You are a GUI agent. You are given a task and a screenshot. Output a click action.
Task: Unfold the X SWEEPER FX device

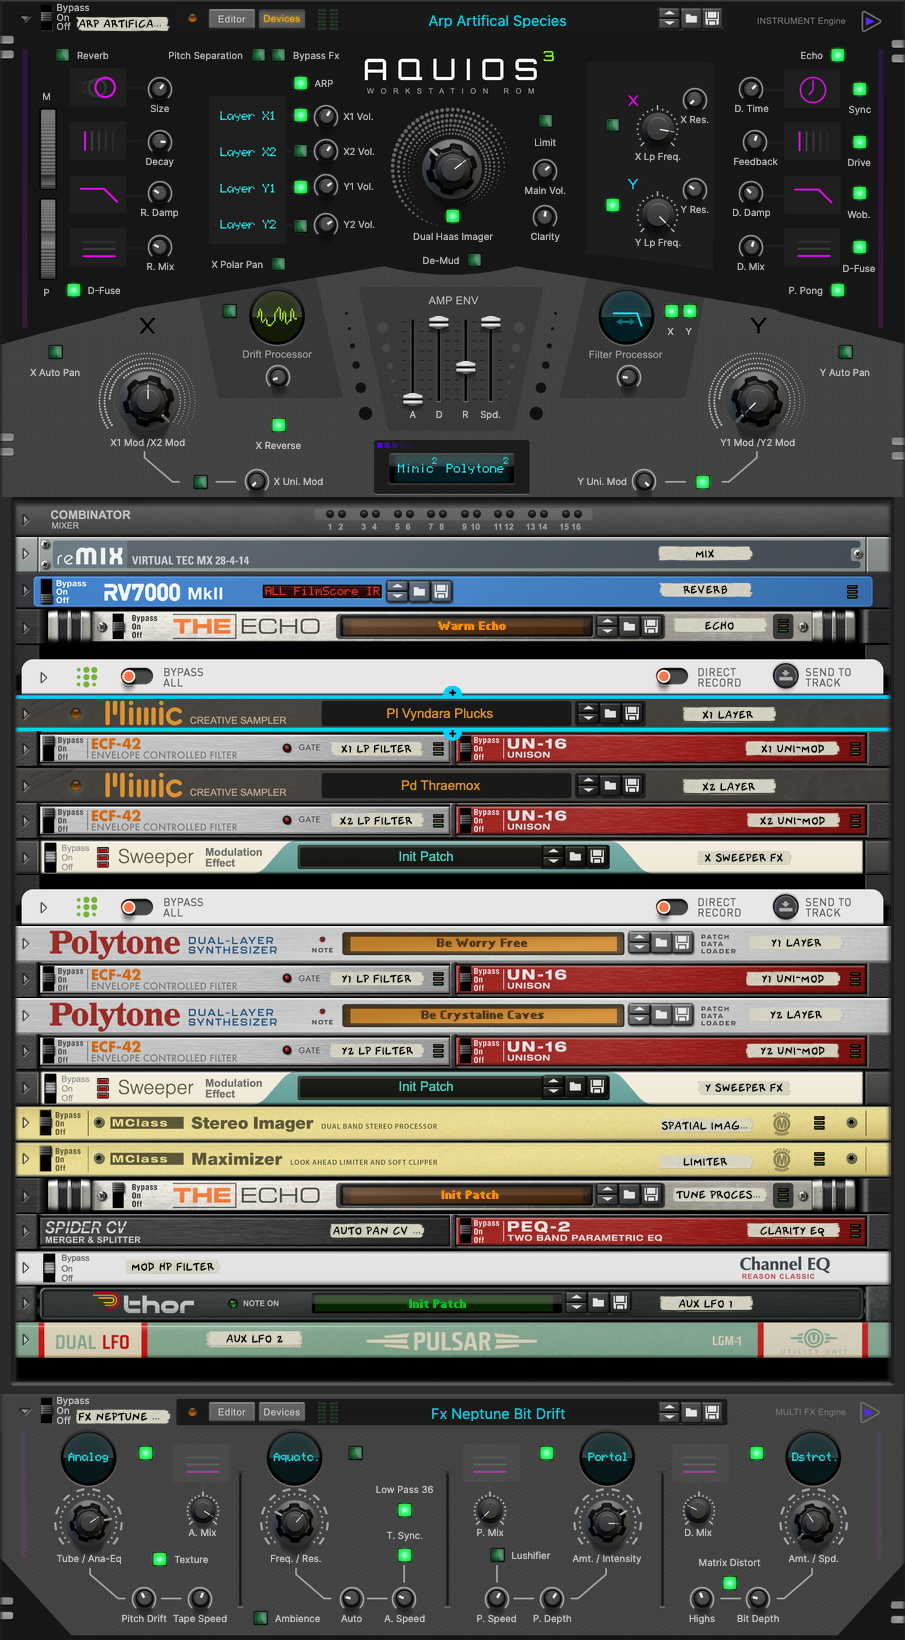[26, 857]
